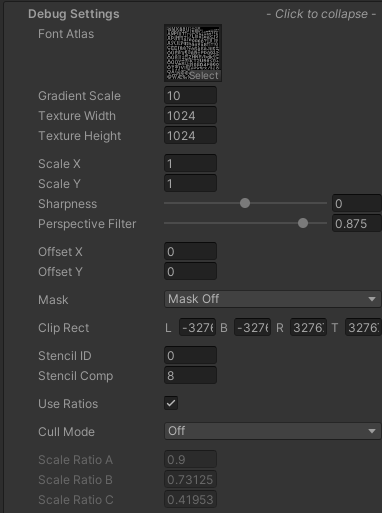
Task: Click the Offset X label
Action: [60, 252]
